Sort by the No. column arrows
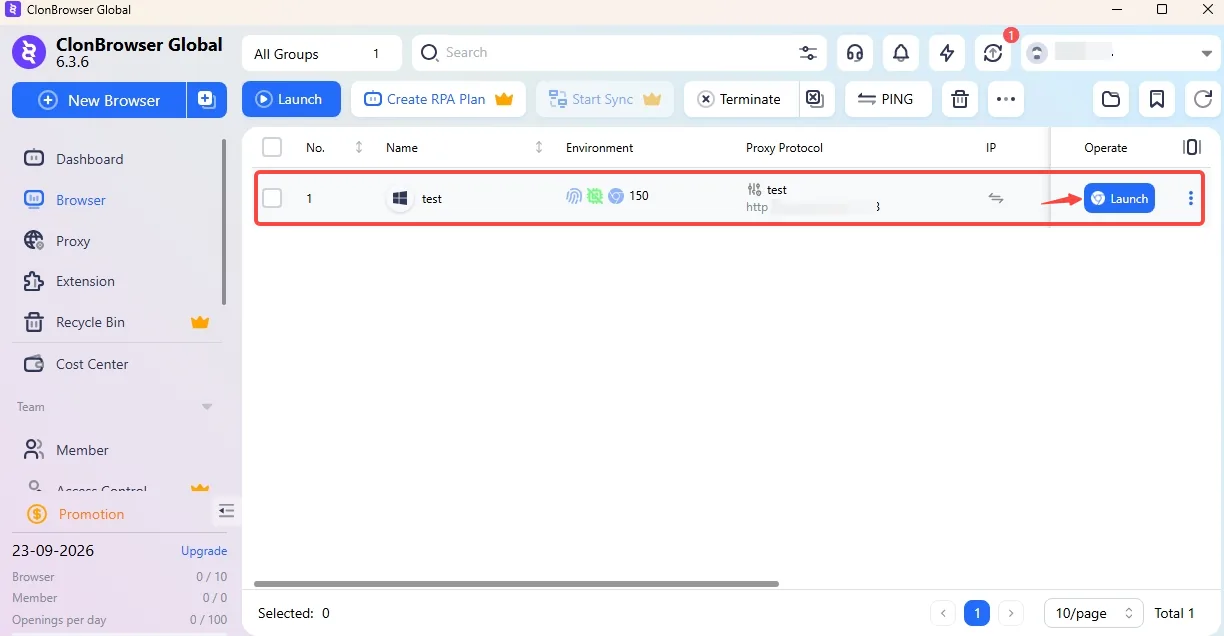This screenshot has height=636, width=1224. pyautogui.click(x=359, y=147)
